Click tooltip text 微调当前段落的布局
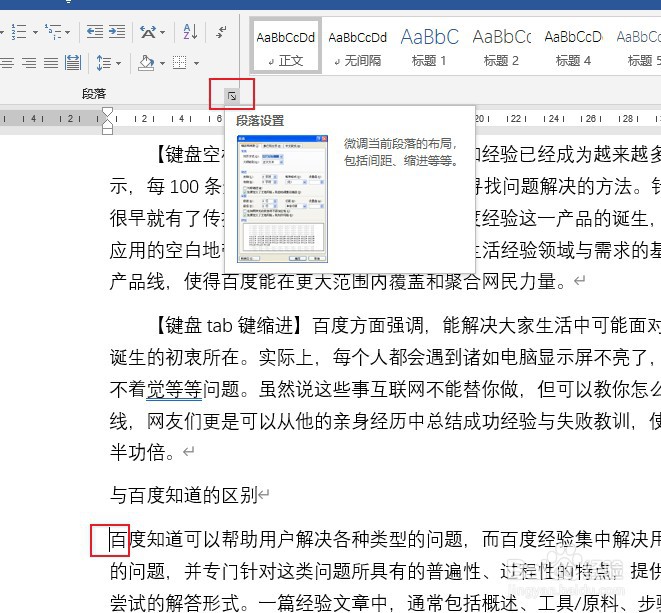This screenshot has width=661, height=613. point(397,144)
